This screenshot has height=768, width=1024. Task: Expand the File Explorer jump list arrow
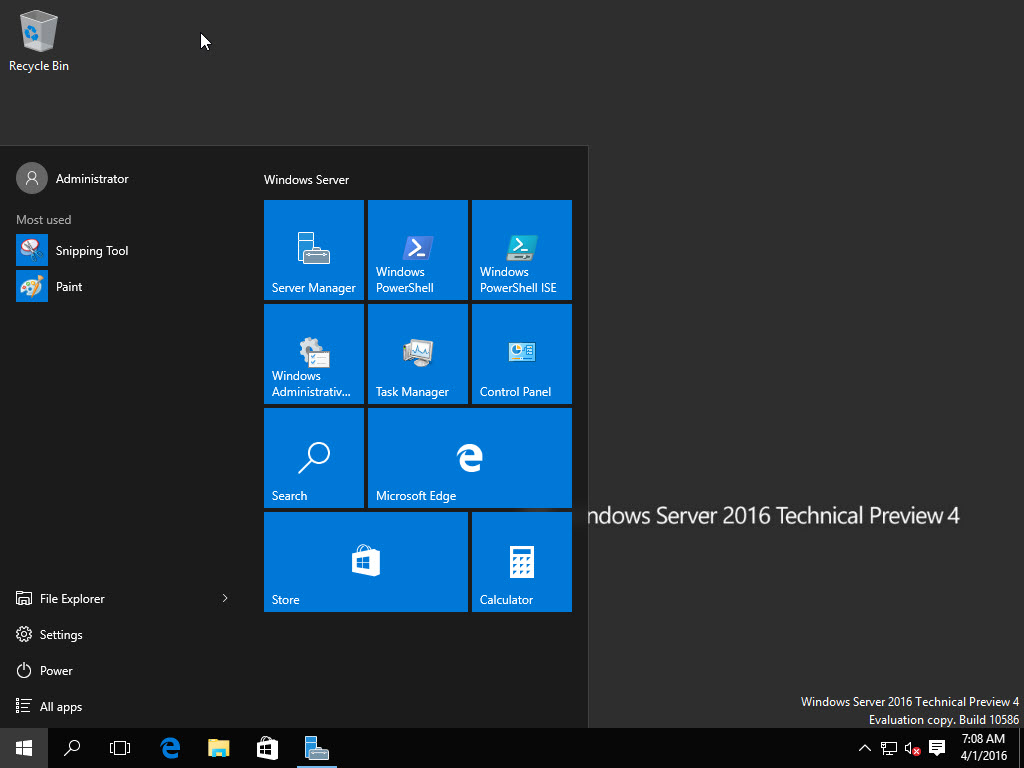225,598
